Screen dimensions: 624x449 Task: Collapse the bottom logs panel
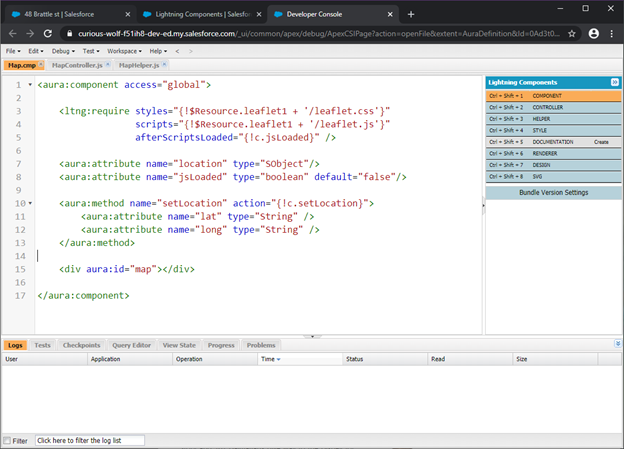(x=617, y=344)
